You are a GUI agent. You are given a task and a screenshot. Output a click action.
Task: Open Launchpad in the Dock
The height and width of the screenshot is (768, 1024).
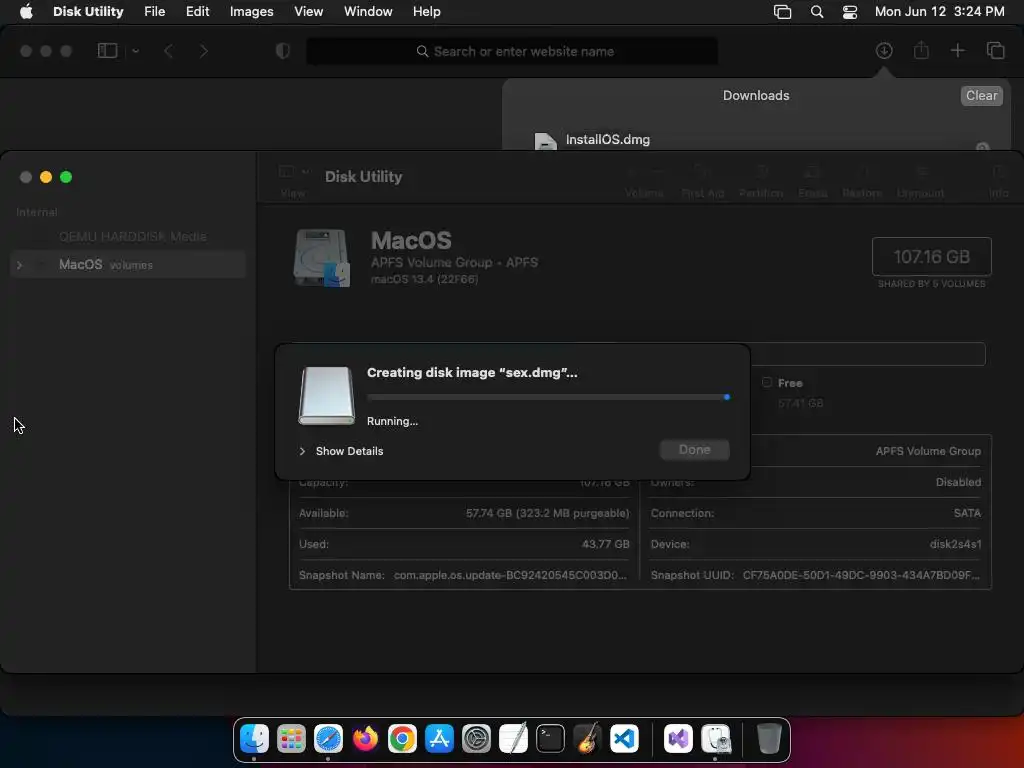(x=291, y=739)
